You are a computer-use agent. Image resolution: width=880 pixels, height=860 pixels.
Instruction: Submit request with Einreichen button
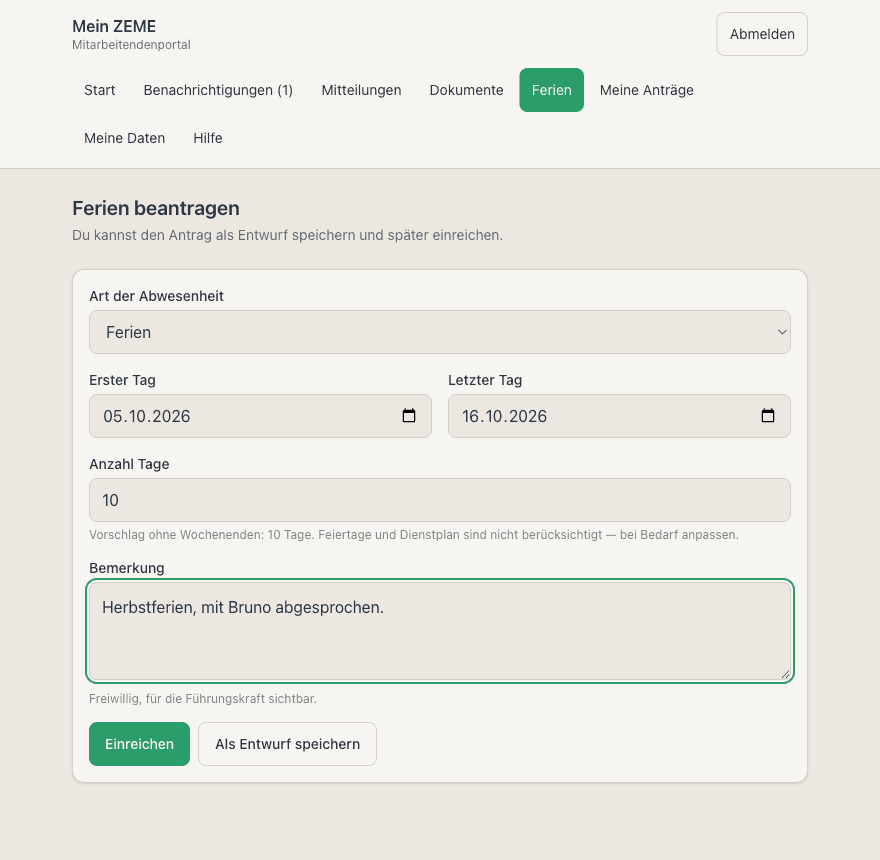coord(139,744)
